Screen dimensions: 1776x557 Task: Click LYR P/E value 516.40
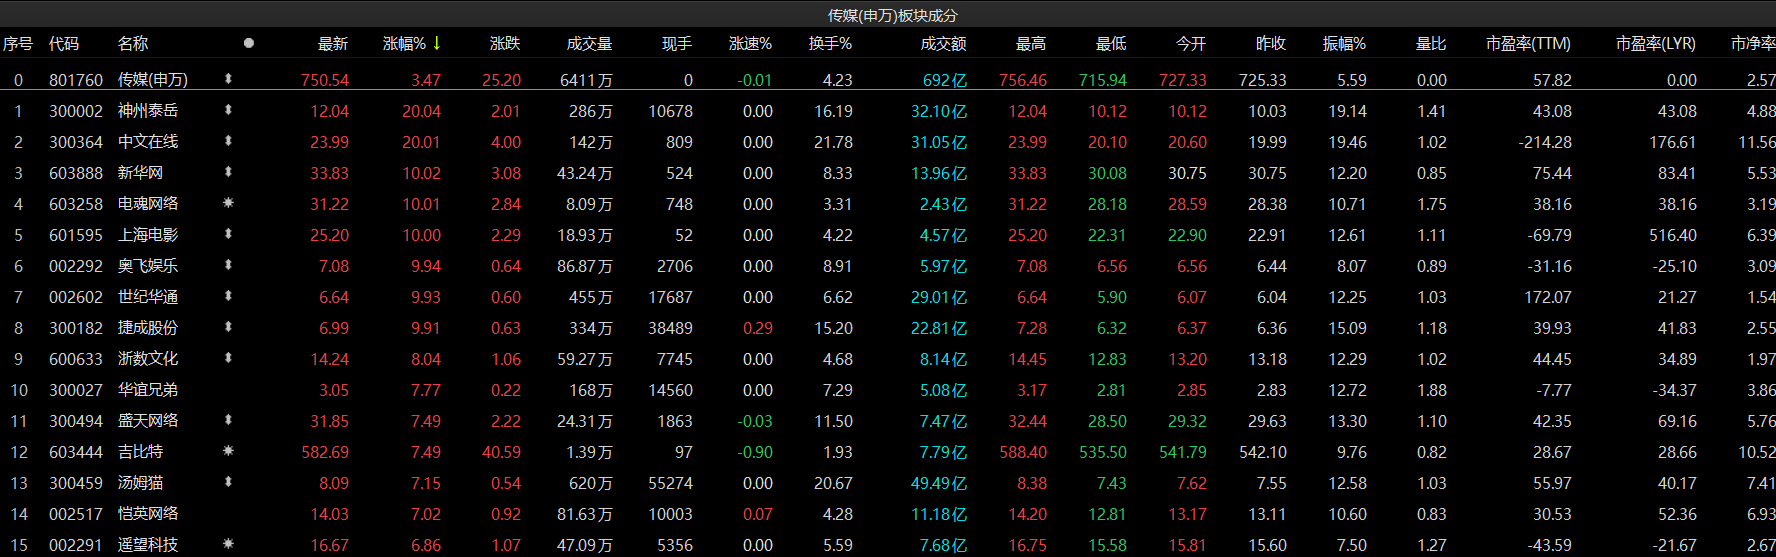(1673, 235)
